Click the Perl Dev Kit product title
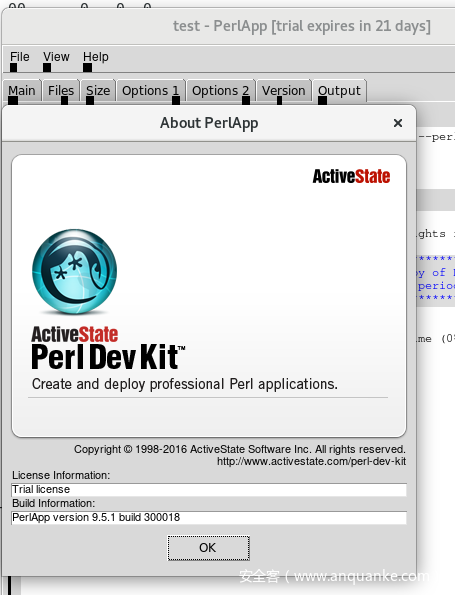Image resolution: width=455 pixels, height=595 pixels. (108, 357)
